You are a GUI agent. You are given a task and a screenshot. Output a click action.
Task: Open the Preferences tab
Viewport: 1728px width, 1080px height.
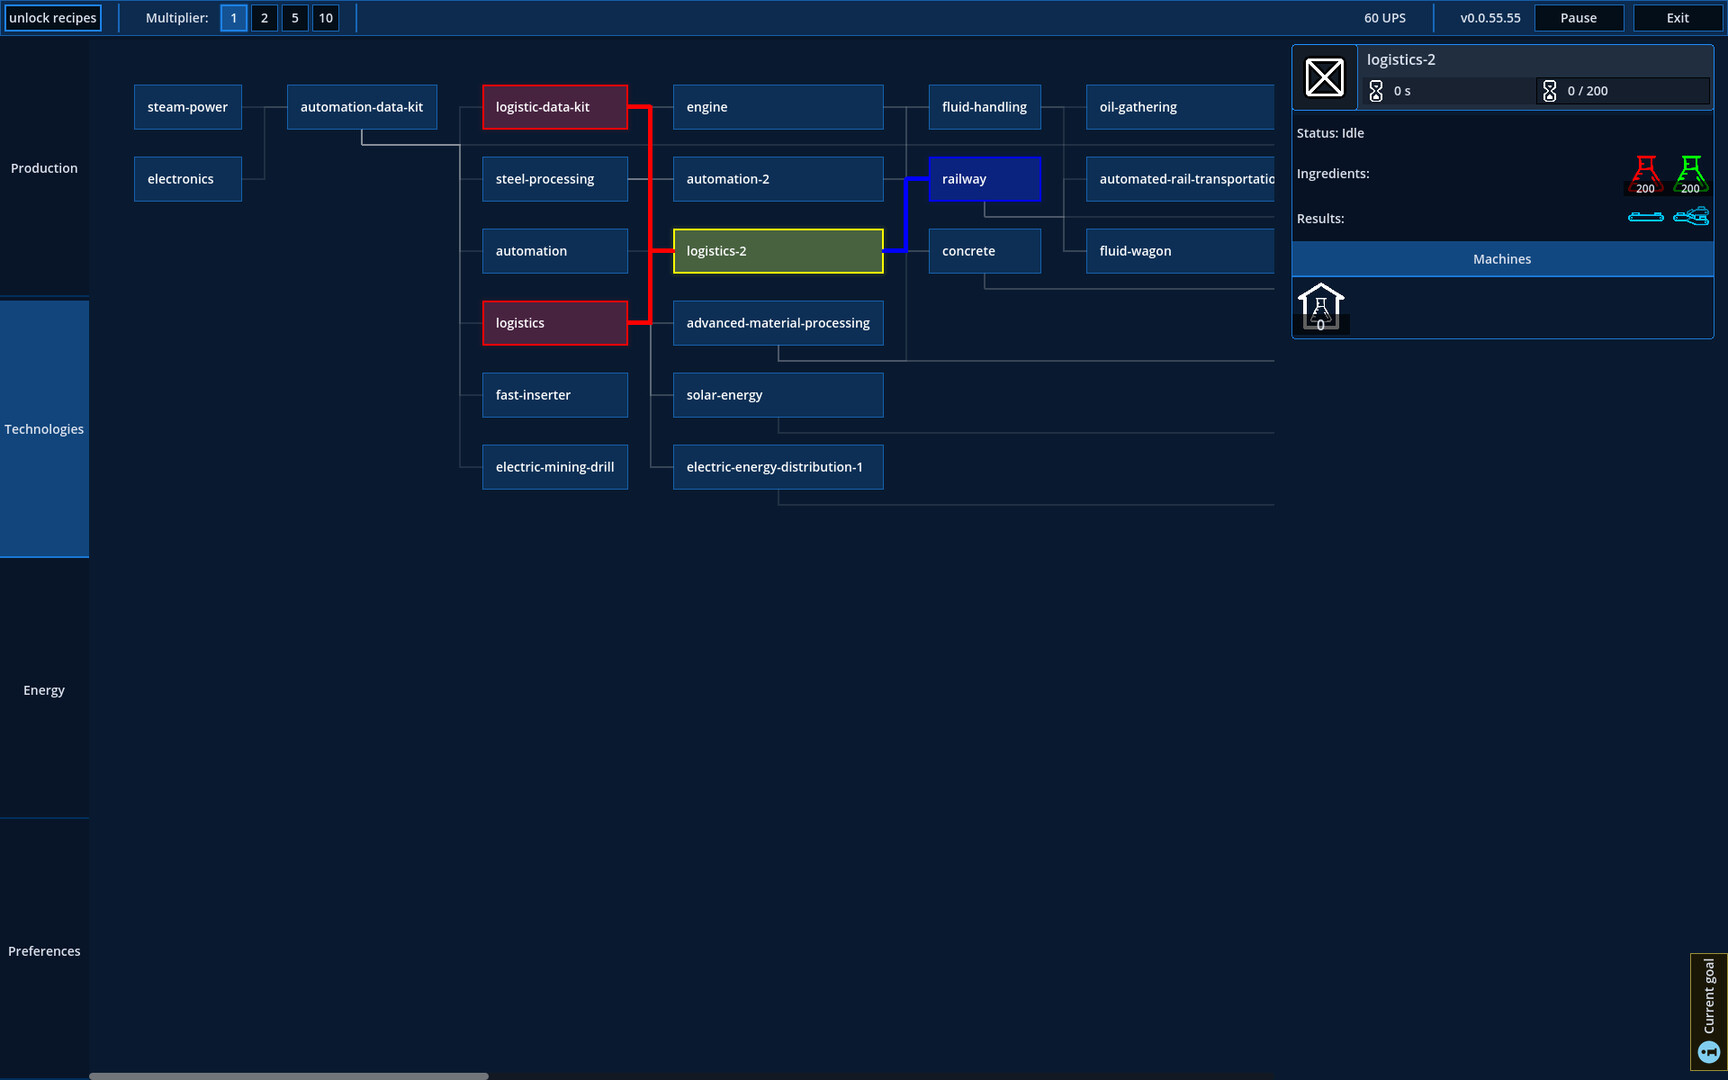[x=44, y=951]
